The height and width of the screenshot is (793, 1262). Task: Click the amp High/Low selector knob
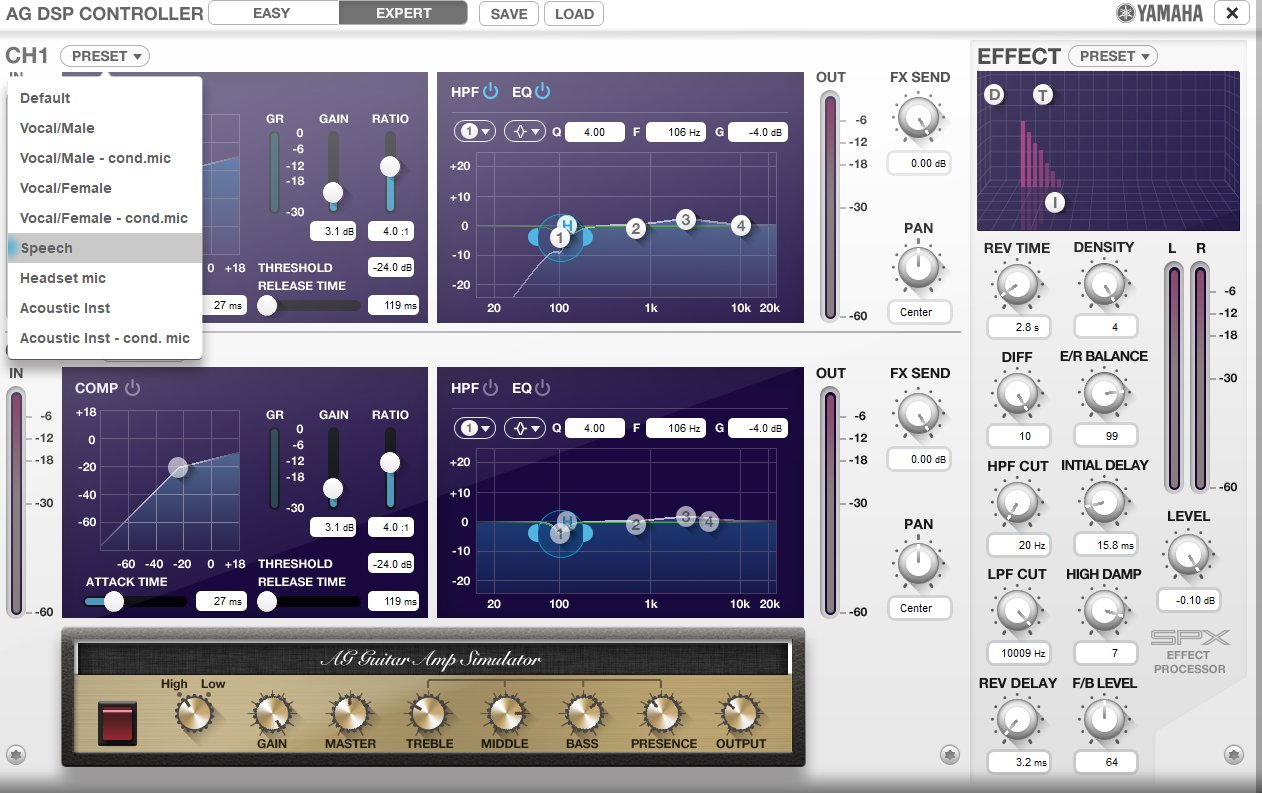(194, 714)
